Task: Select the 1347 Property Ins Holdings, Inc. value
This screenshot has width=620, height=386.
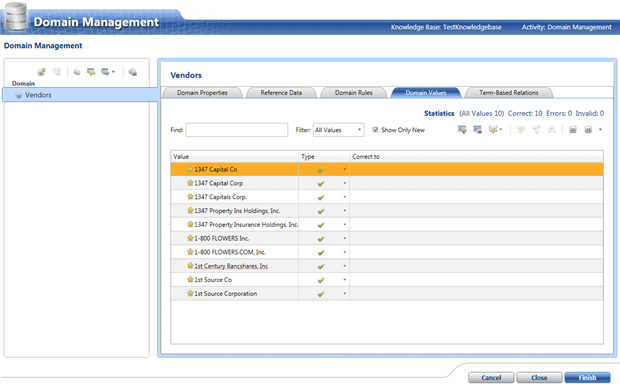Action: [x=237, y=211]
